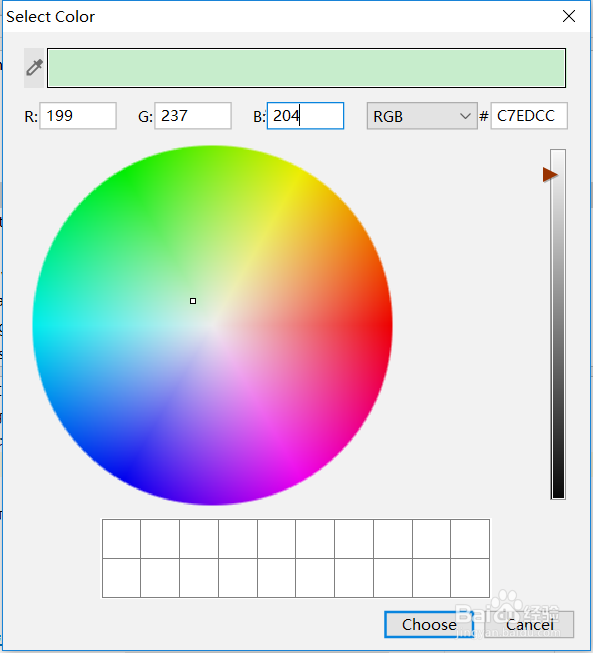Close the Select Color dialog window
This screenshot has width=593, height=653.
[569, 16]
